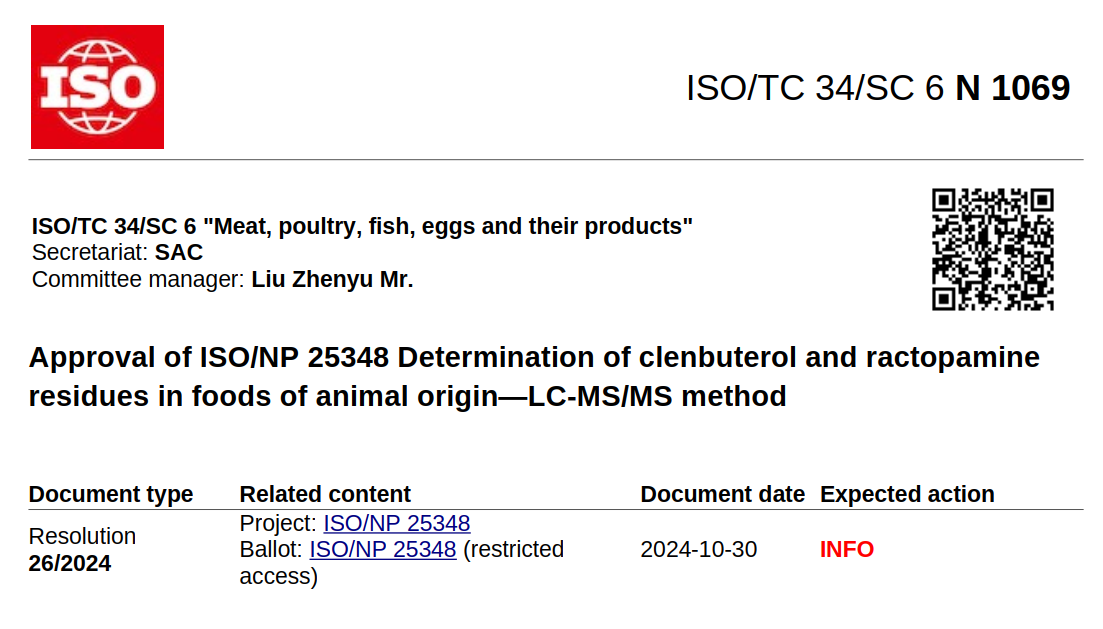Click the Document date column header
This screenshot has width=1103, height=629.
pos(722,494)
